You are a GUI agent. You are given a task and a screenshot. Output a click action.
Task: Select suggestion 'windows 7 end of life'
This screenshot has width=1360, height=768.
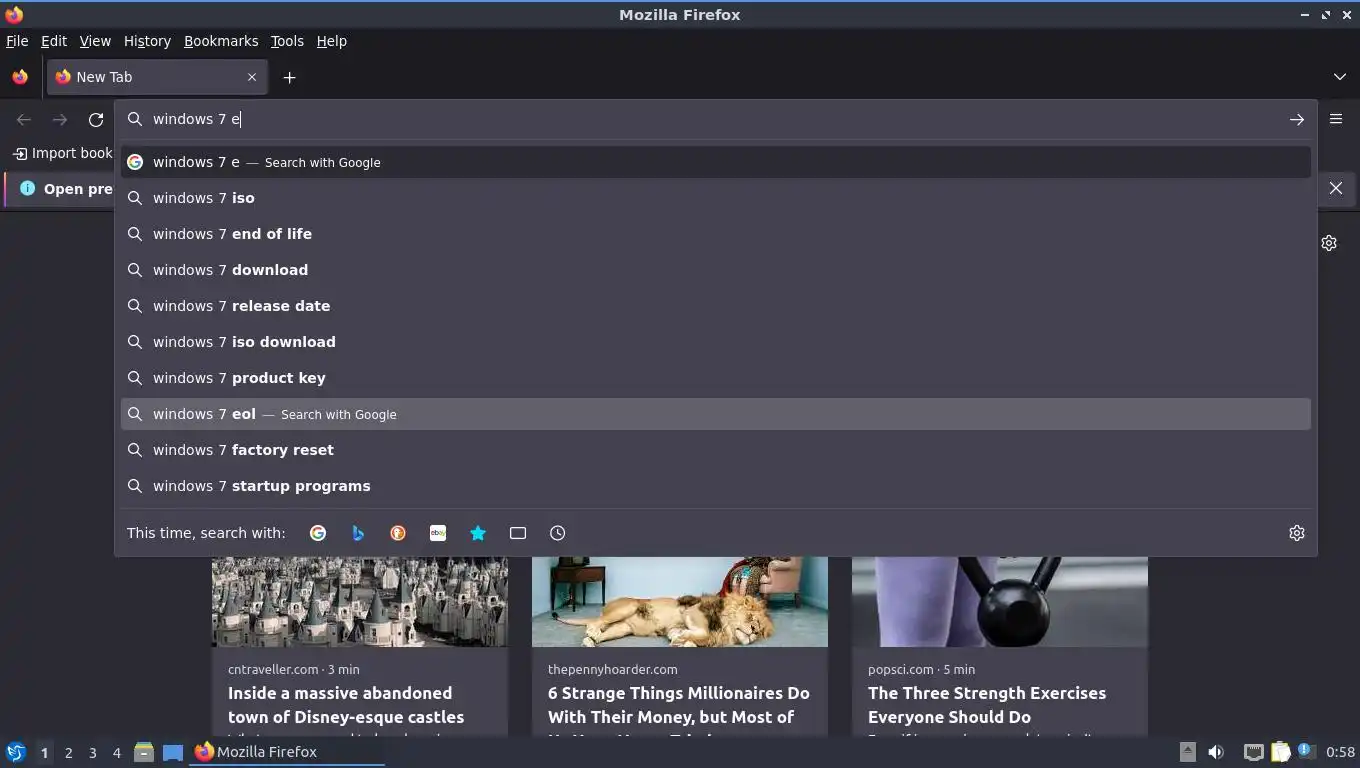click(715, 234)
